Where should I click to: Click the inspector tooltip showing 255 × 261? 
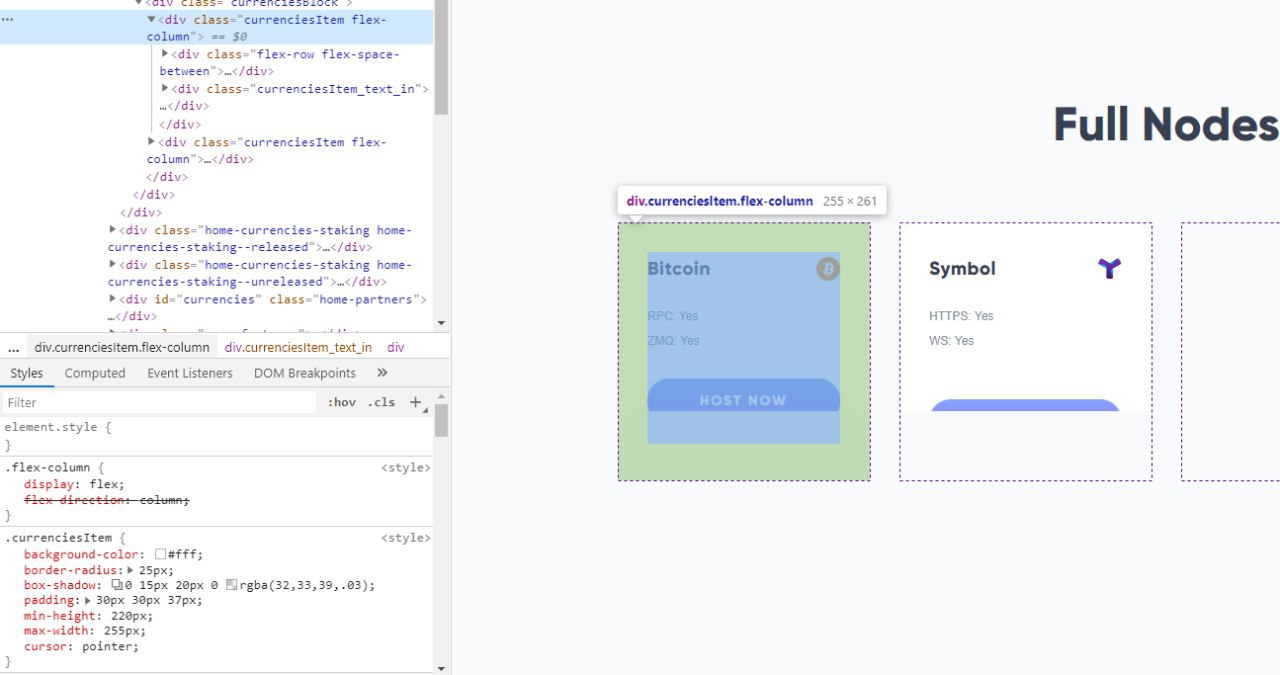coord(751,201)
